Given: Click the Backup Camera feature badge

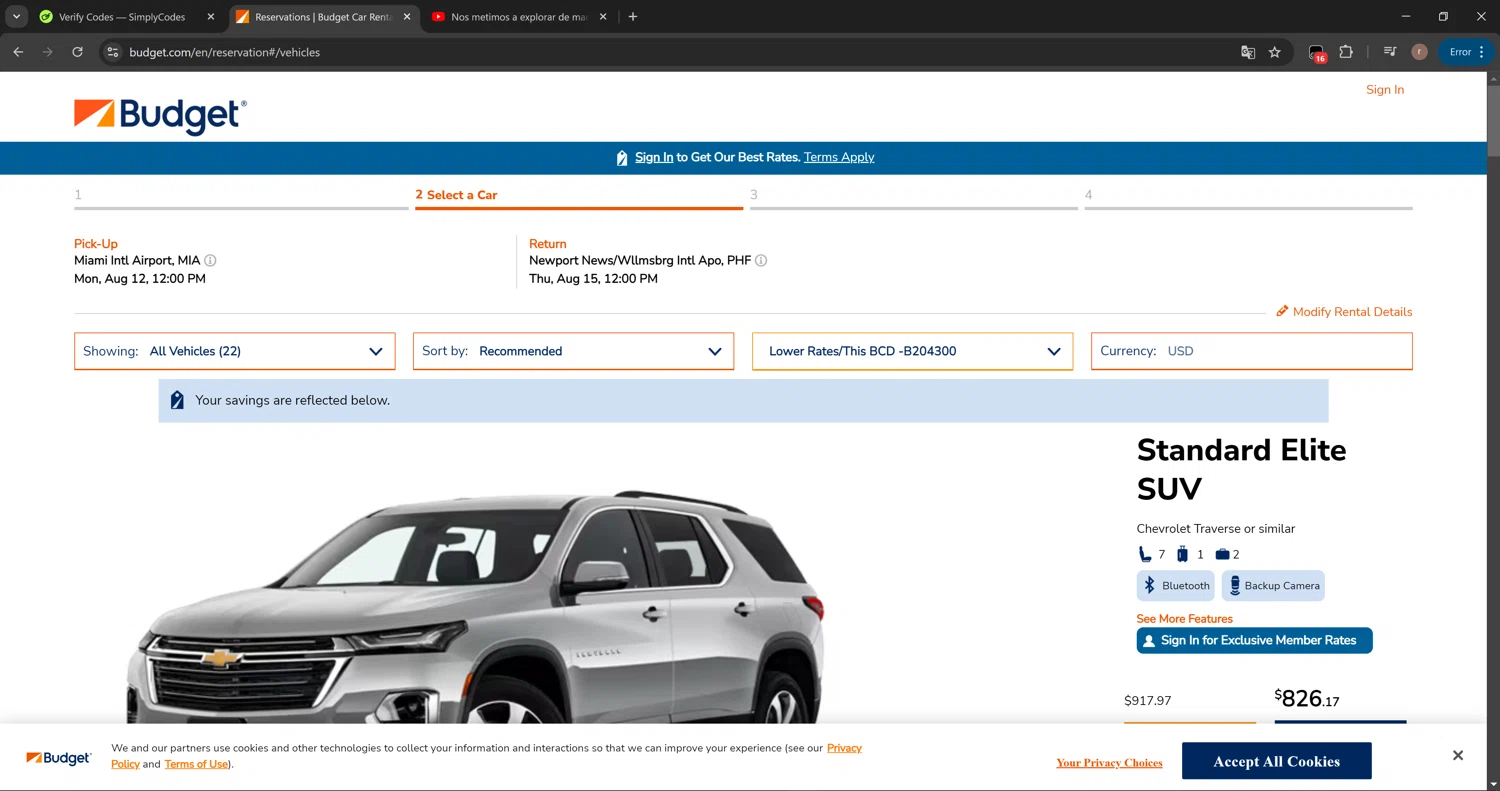Looking at the screenshot, I should coord(1273,586).
